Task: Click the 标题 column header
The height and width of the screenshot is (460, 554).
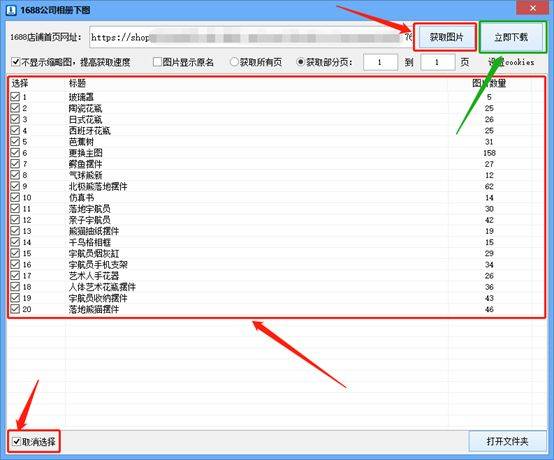Action: pos(77,83)
